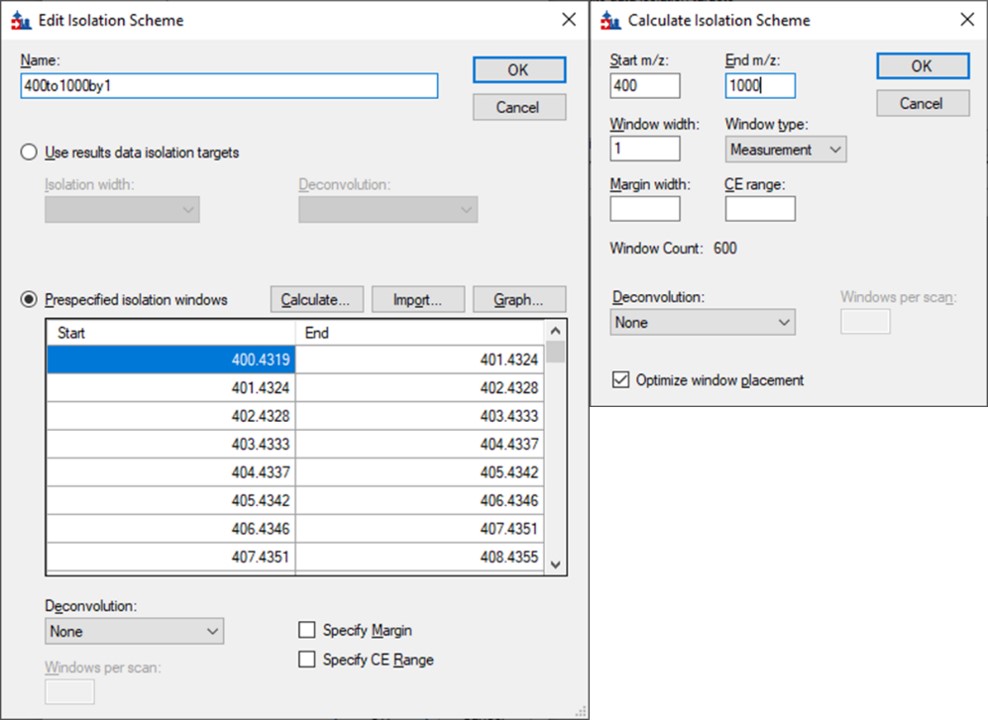Screen dimensions: 988x720
Task: Close the Edit Isolation Scheme dialog
Action: (568, 20)
